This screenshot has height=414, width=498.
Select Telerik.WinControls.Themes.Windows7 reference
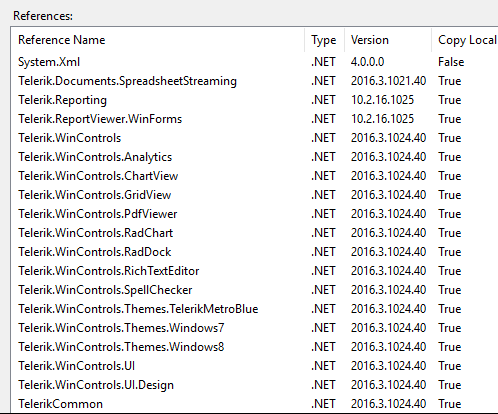(x=121, y=328)
